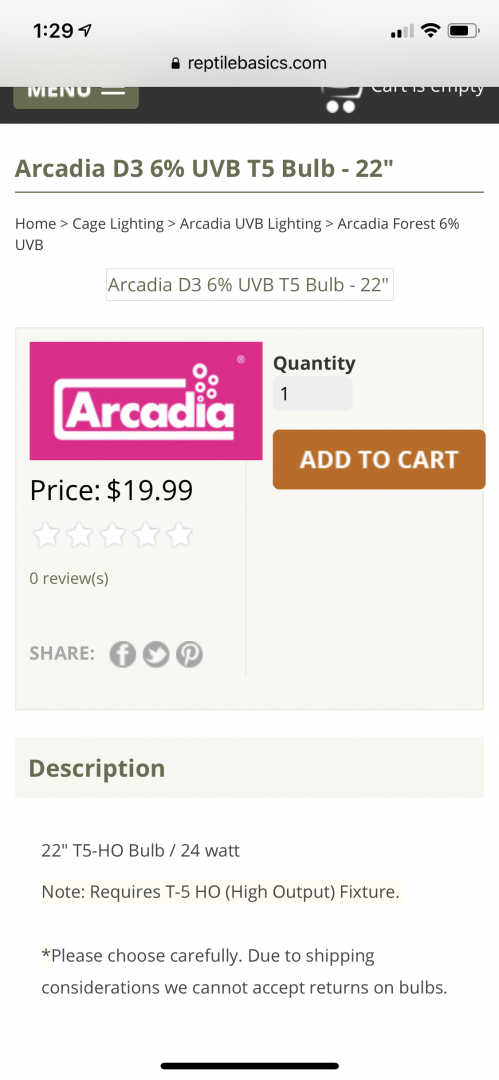Share product on Facebook icon
The height and width of the screenshot is (1080, 499).
click(x=123, y=654)
